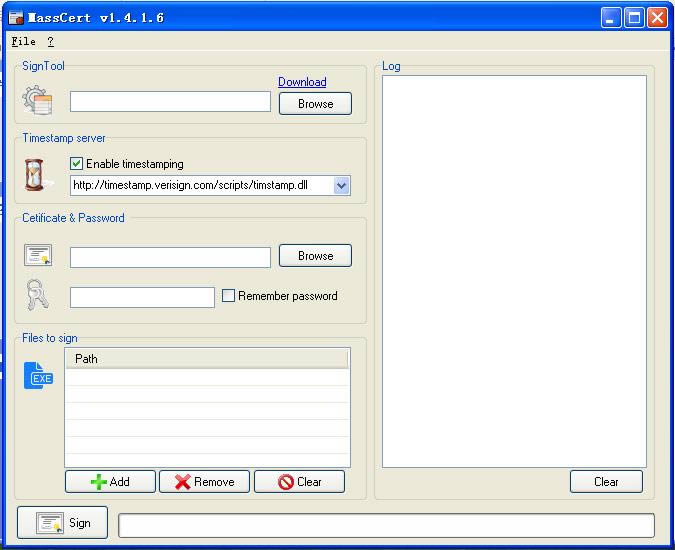The image size is (675, 550).
Task: Follow the Download link for SignTool
Action: (x=302, y=82)
